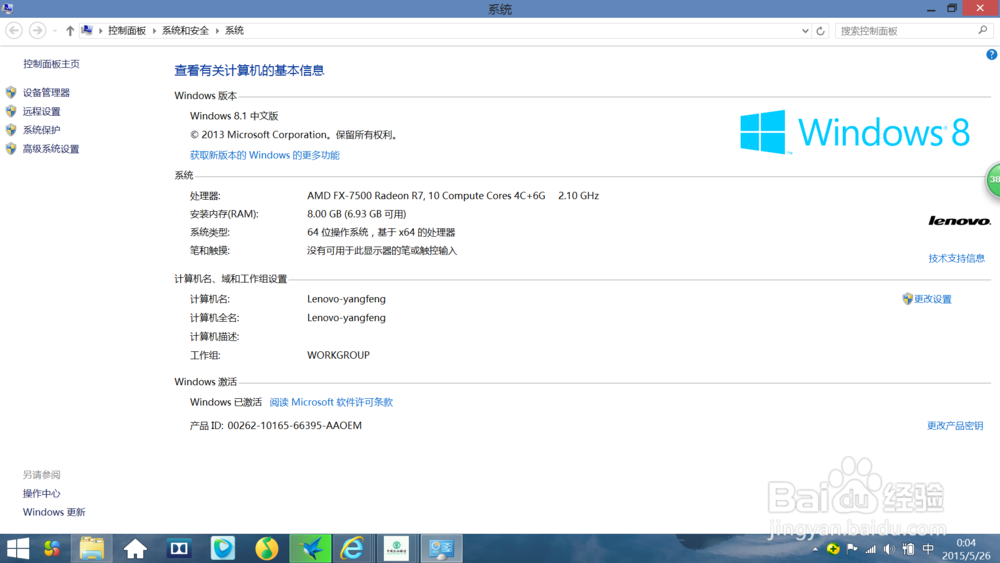Open Windows 更新 link
The width and height of the screenshot is (1000, 563).
click(x=54, y=512)
